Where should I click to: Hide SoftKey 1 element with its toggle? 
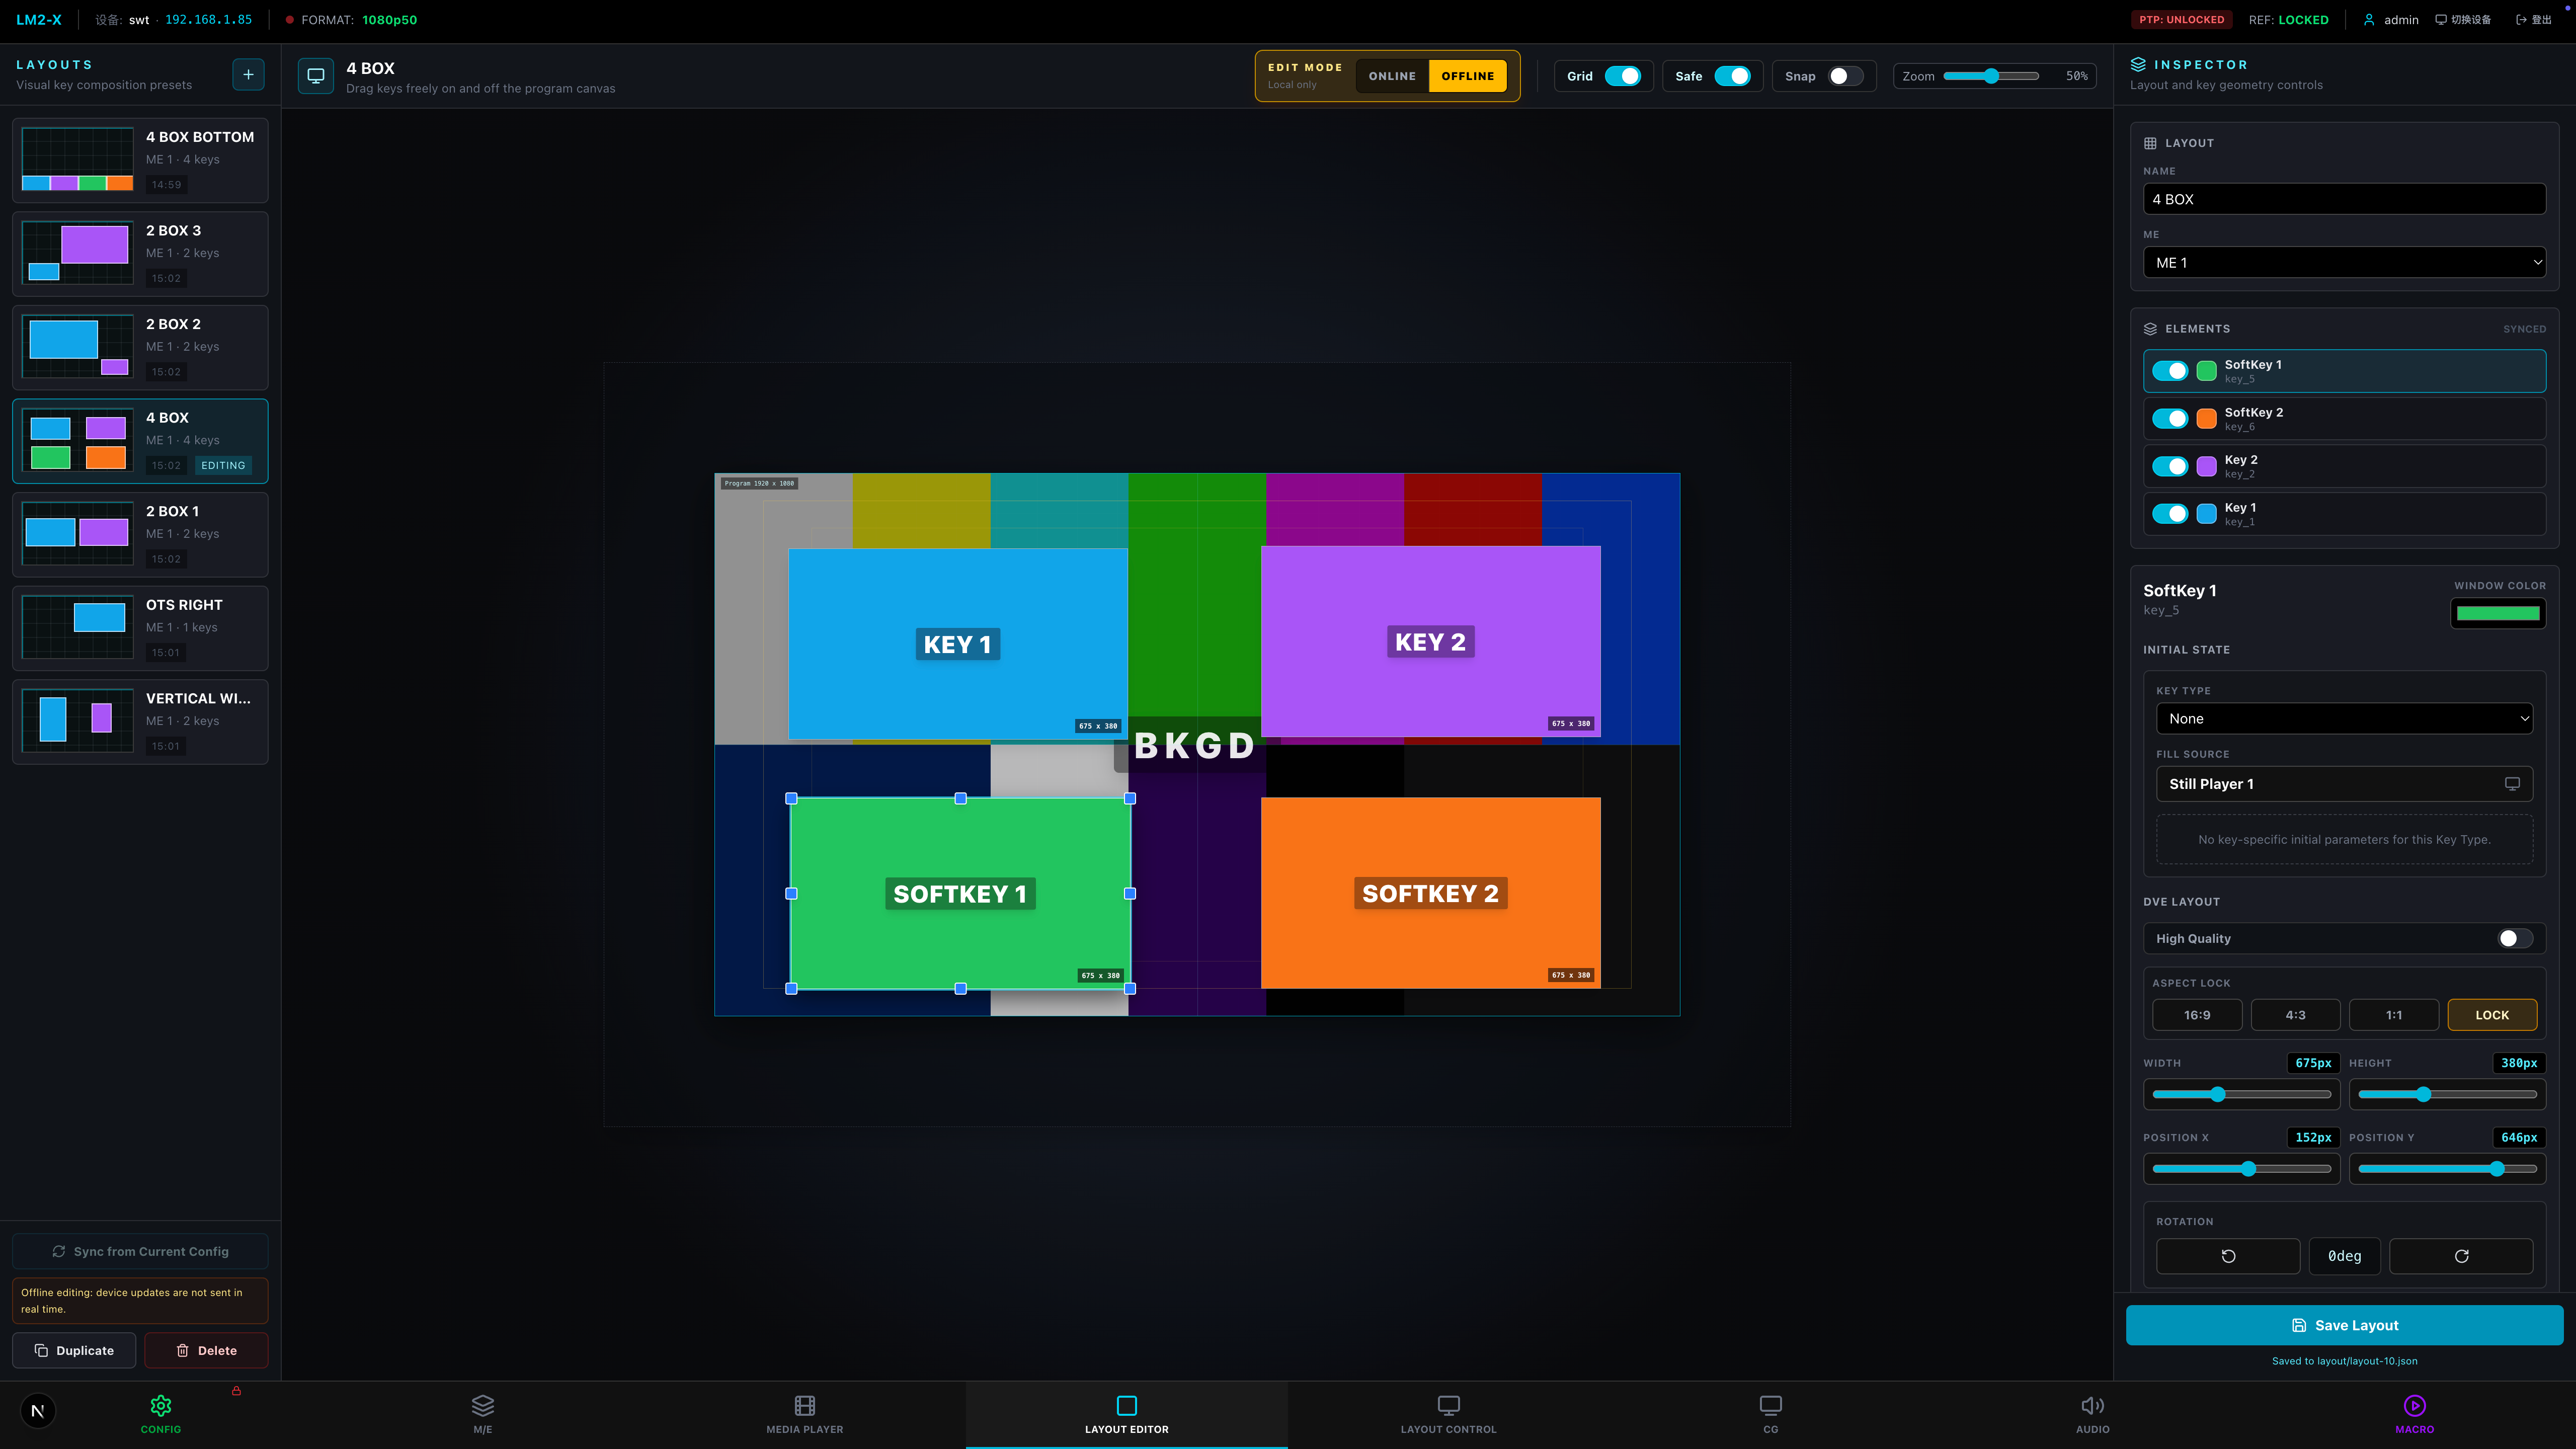2170,371
